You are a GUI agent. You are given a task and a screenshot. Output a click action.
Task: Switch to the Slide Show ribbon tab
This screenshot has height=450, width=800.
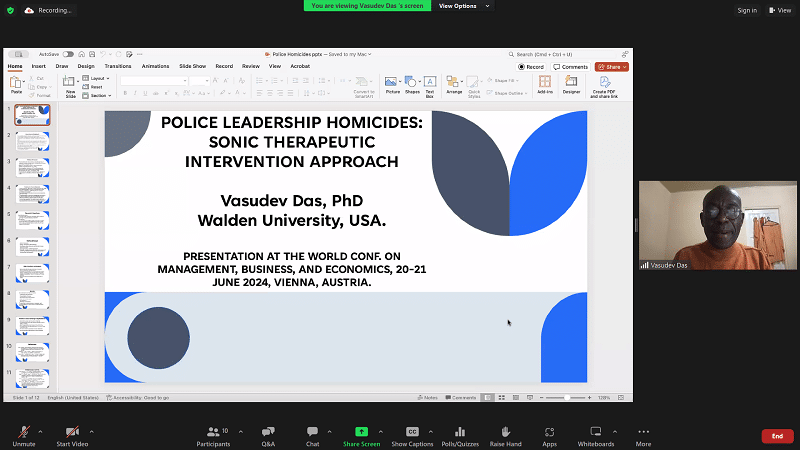[192, 66]
